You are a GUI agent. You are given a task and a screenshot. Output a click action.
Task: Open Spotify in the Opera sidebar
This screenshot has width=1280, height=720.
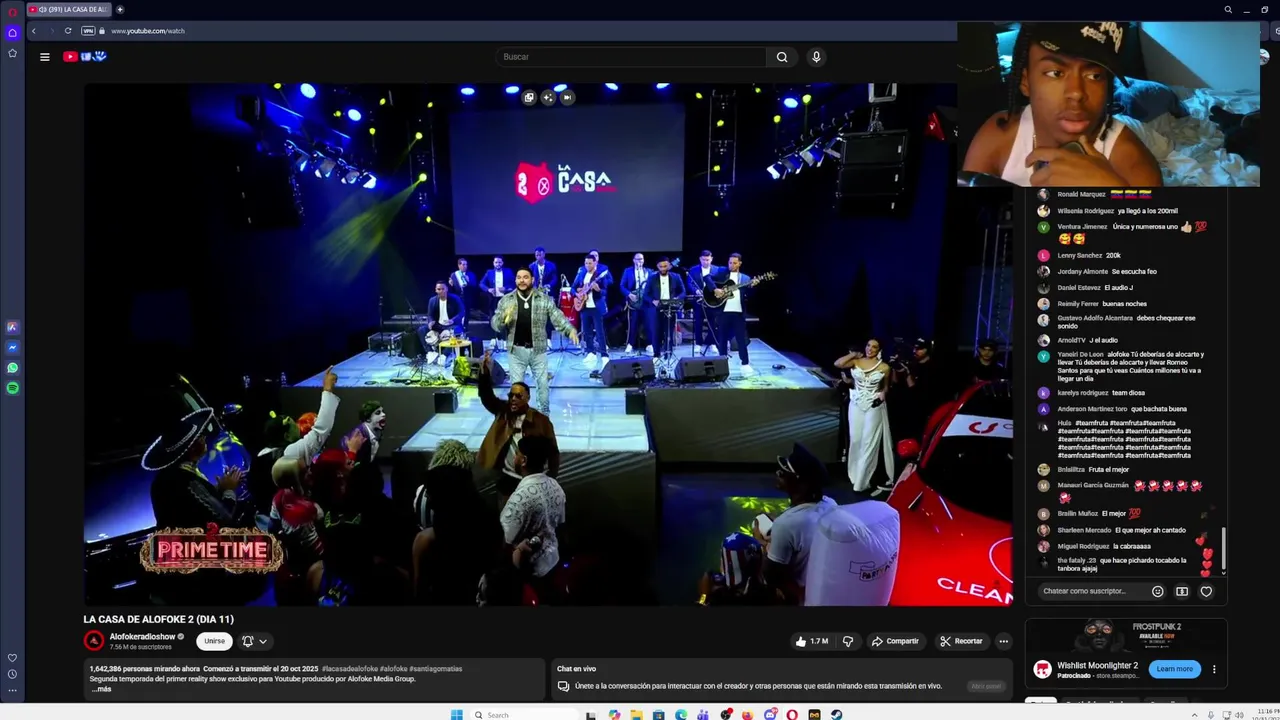tap(12, 388)
